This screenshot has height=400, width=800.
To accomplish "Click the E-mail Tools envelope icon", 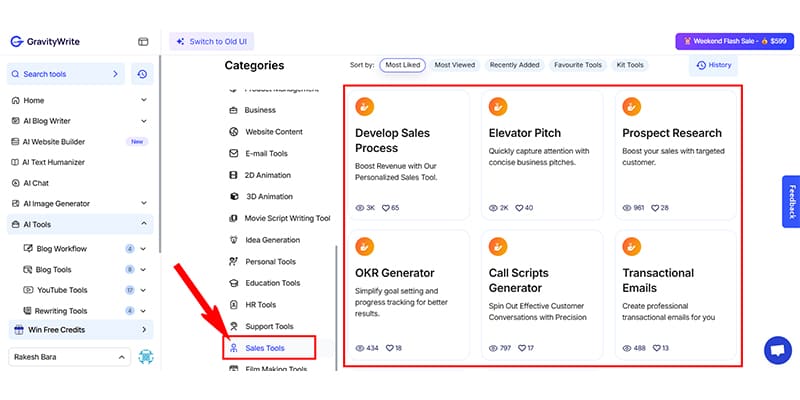I will click(234, 153).
